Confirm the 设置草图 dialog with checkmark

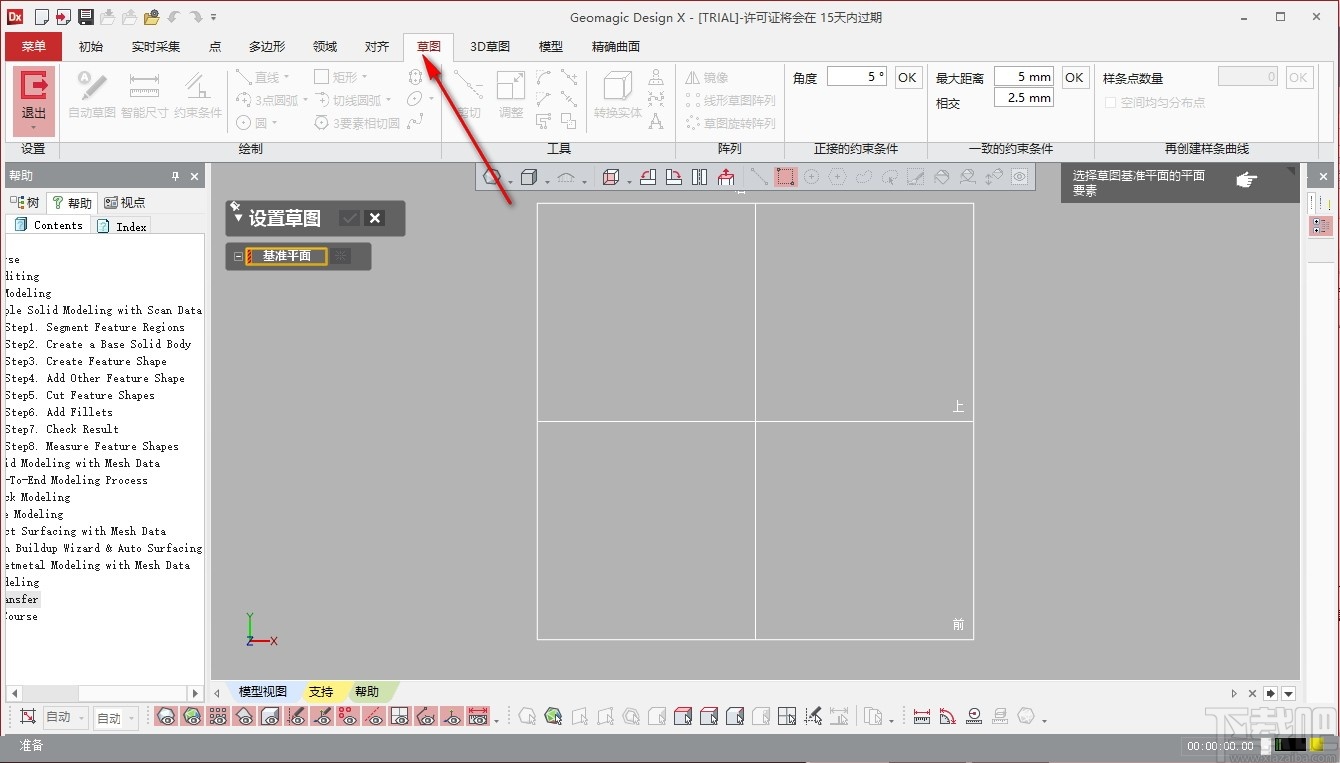348,218
